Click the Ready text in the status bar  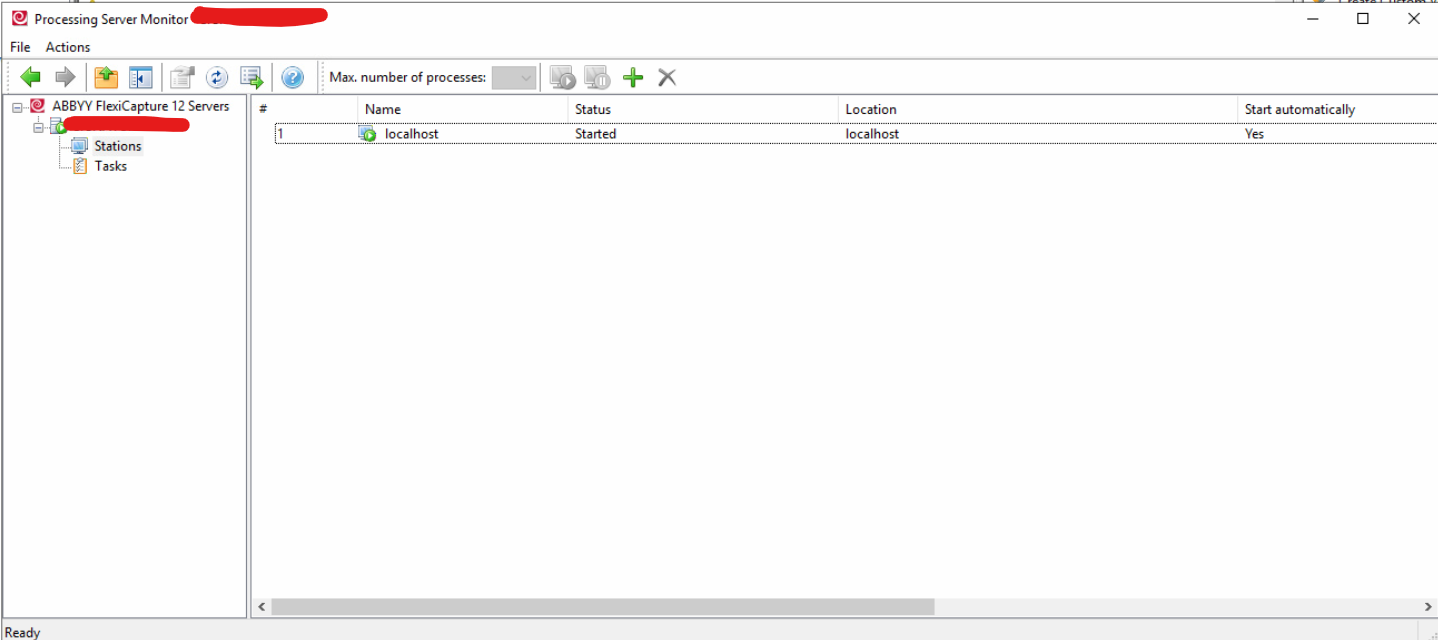pos(23,632)
